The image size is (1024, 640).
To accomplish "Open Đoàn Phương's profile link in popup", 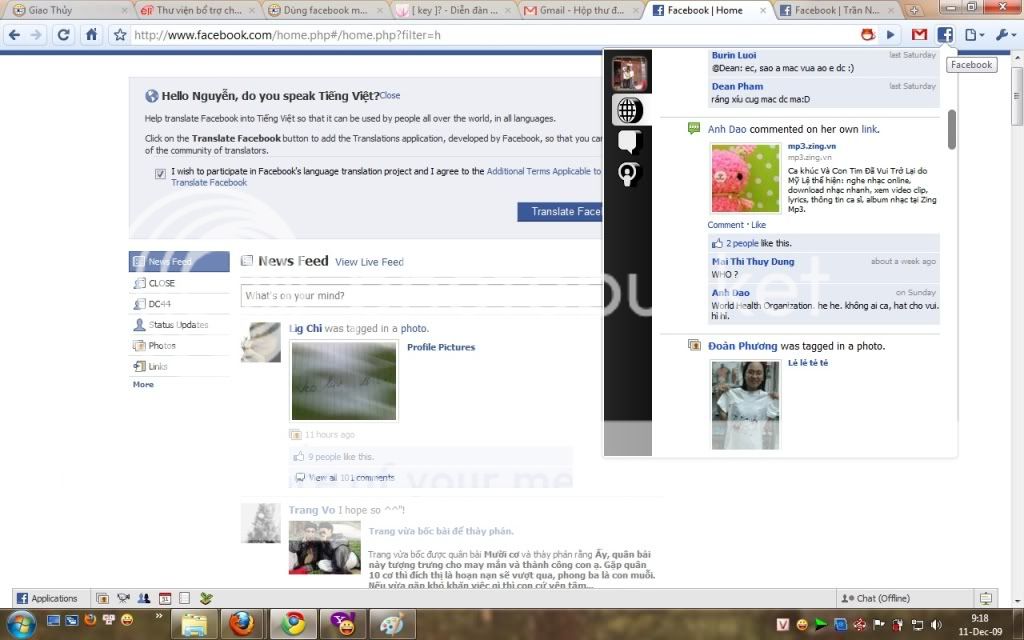I will click(x=743, y=346).
